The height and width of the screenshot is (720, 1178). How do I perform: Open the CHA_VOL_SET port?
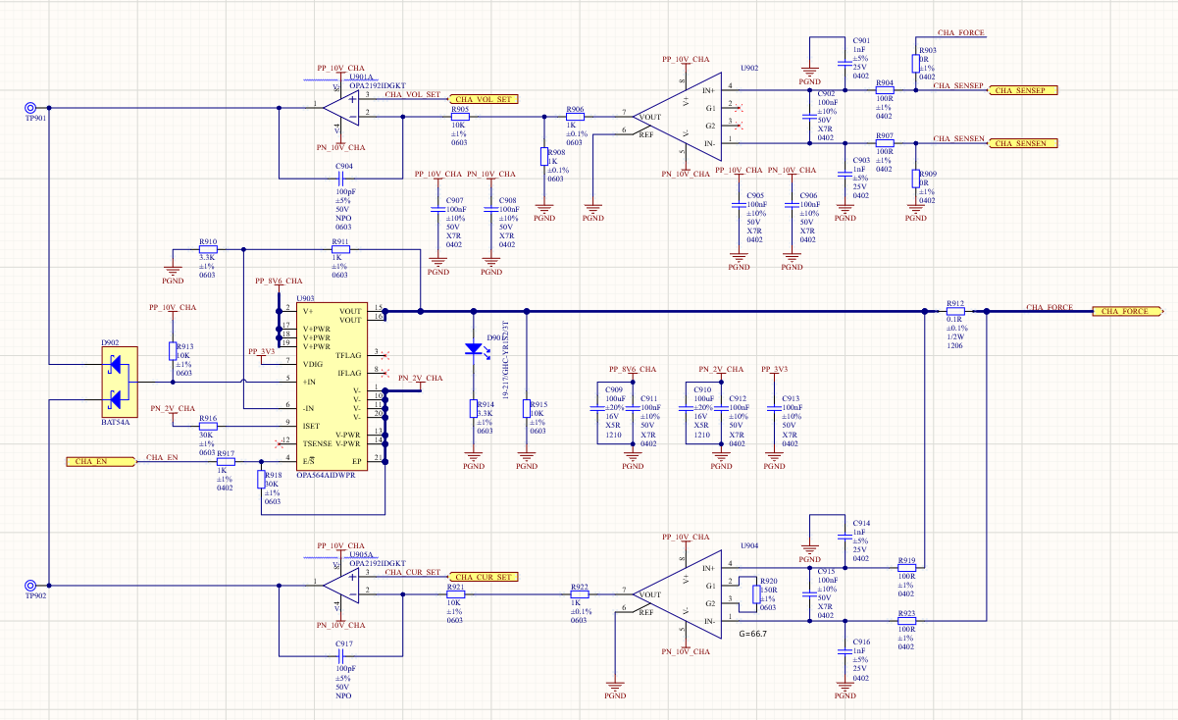[x=485, y=99]
